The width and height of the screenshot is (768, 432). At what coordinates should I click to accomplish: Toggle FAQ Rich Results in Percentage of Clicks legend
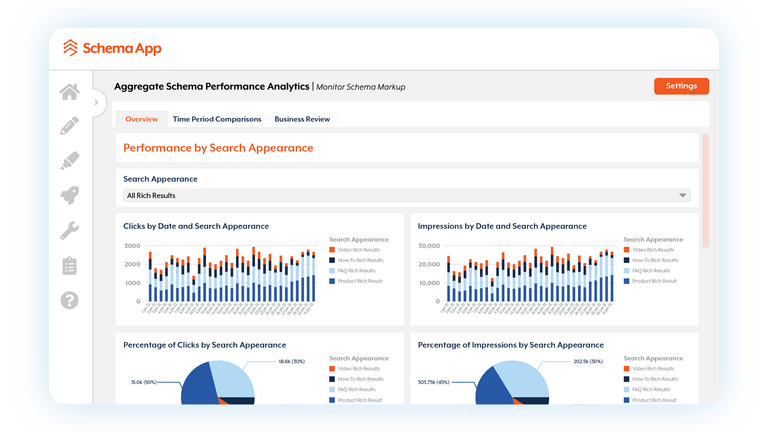[353, 389]
